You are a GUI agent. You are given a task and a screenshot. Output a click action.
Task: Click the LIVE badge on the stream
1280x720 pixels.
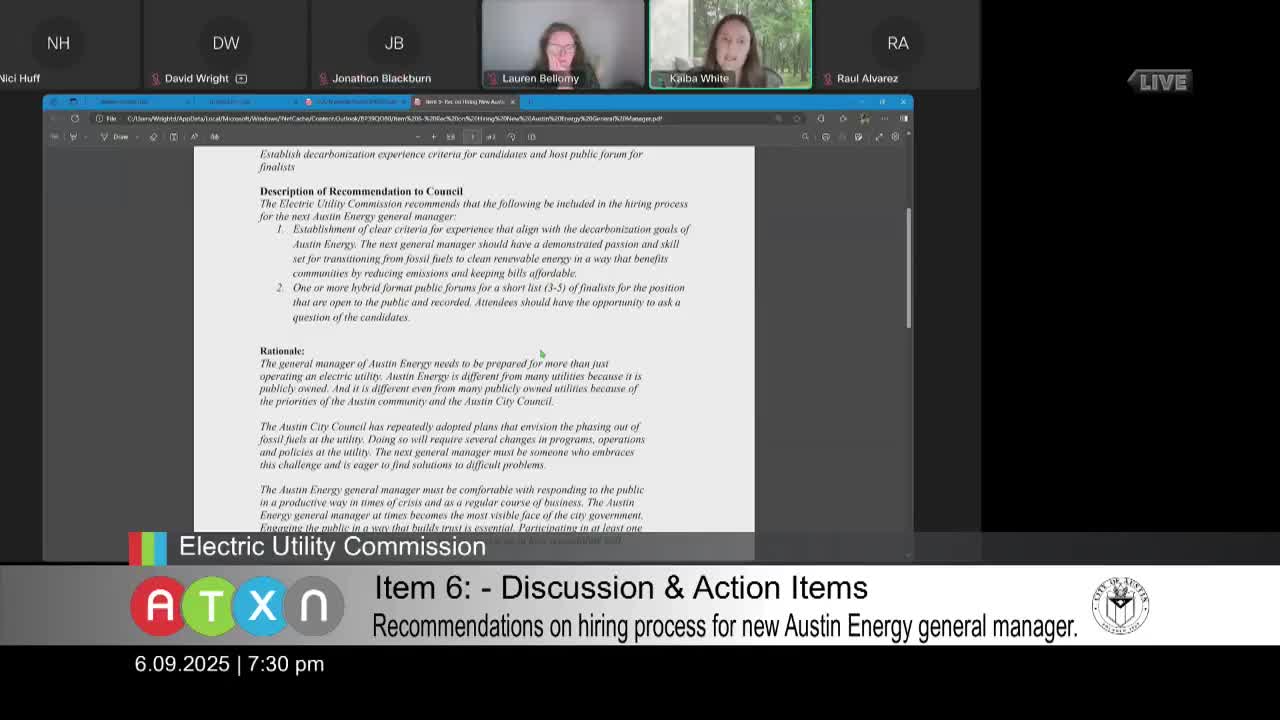point(1160,82)
